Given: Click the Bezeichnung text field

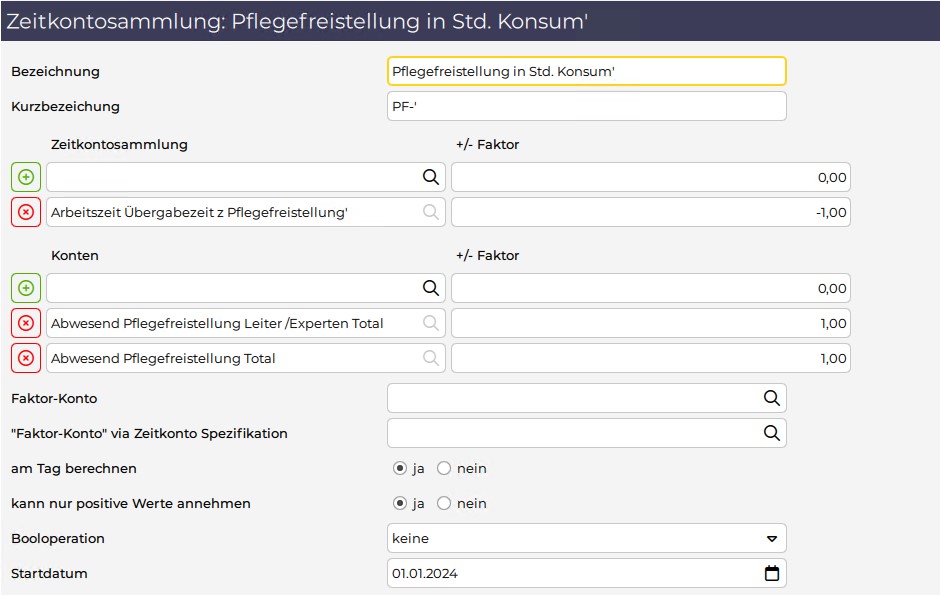Looking at the screenshot, I should [x=587, y=71].
